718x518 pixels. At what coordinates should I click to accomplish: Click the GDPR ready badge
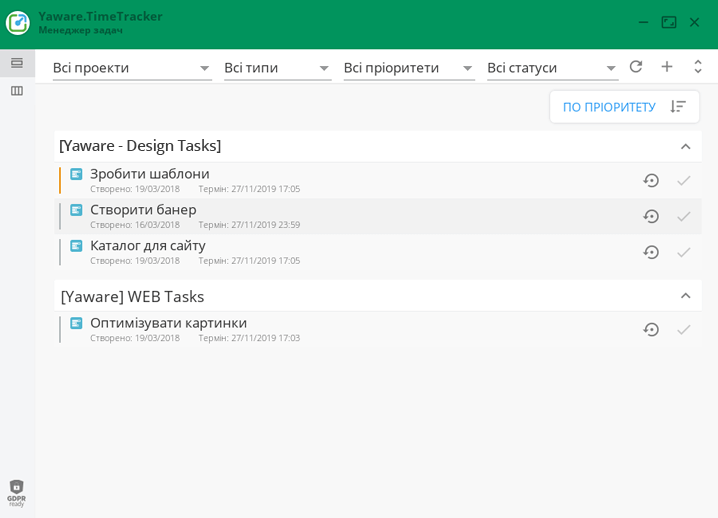pyautogui.click(x=16, y=492)
